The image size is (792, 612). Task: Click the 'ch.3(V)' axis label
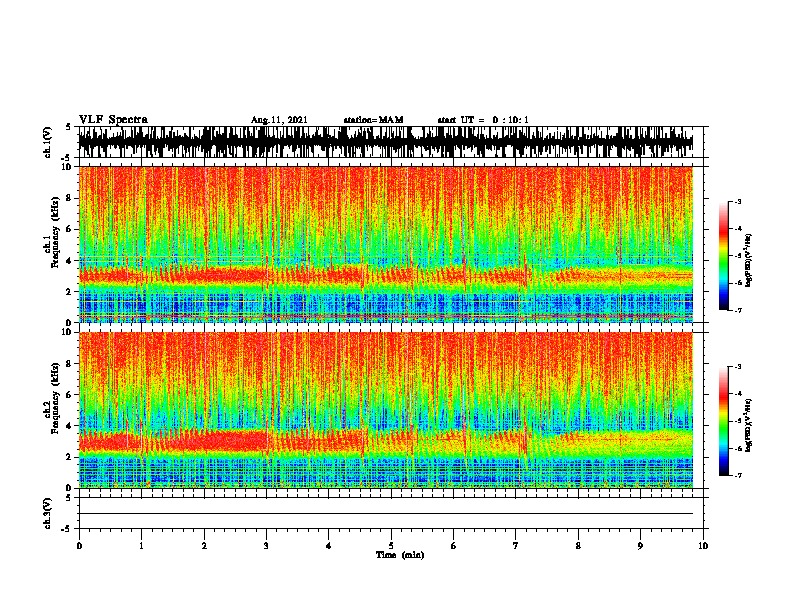pyautogui.click(x=48, y=513)
